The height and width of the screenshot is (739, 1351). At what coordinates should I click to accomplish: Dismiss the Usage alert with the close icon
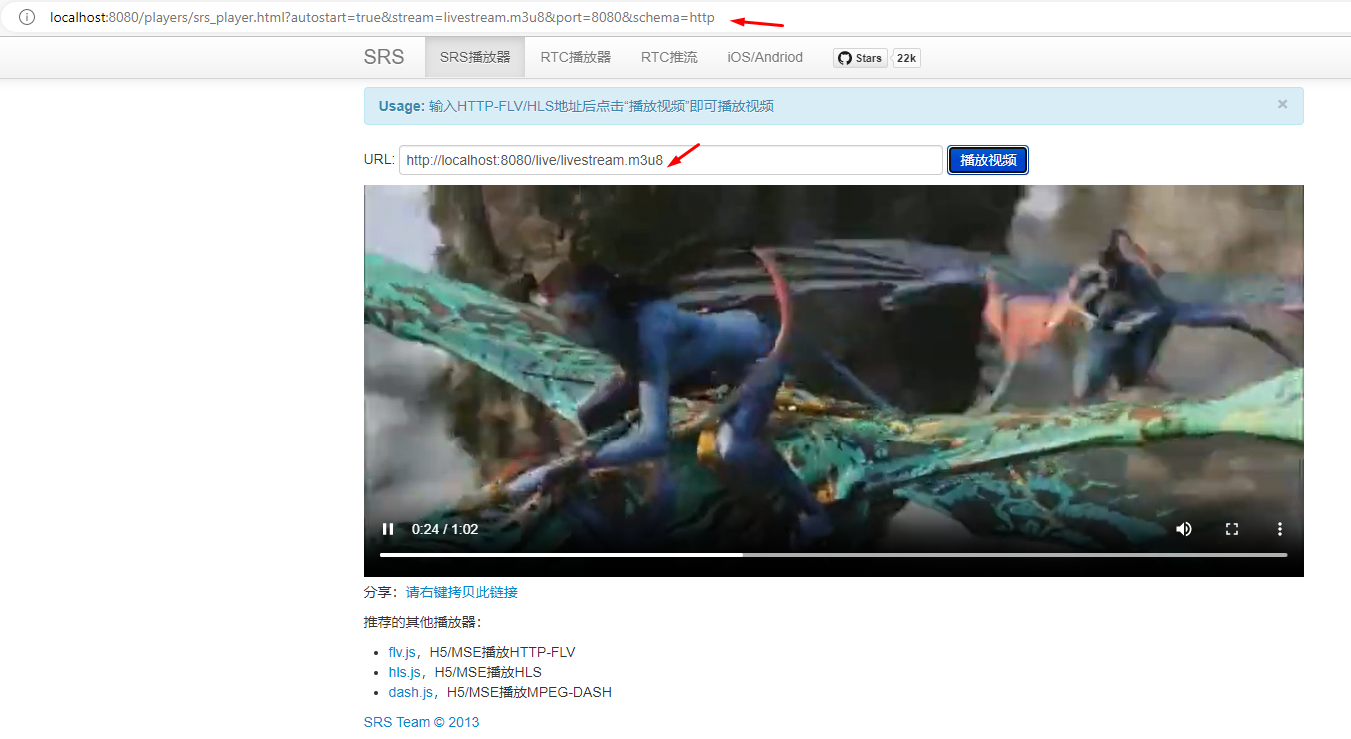[1283, 104]
